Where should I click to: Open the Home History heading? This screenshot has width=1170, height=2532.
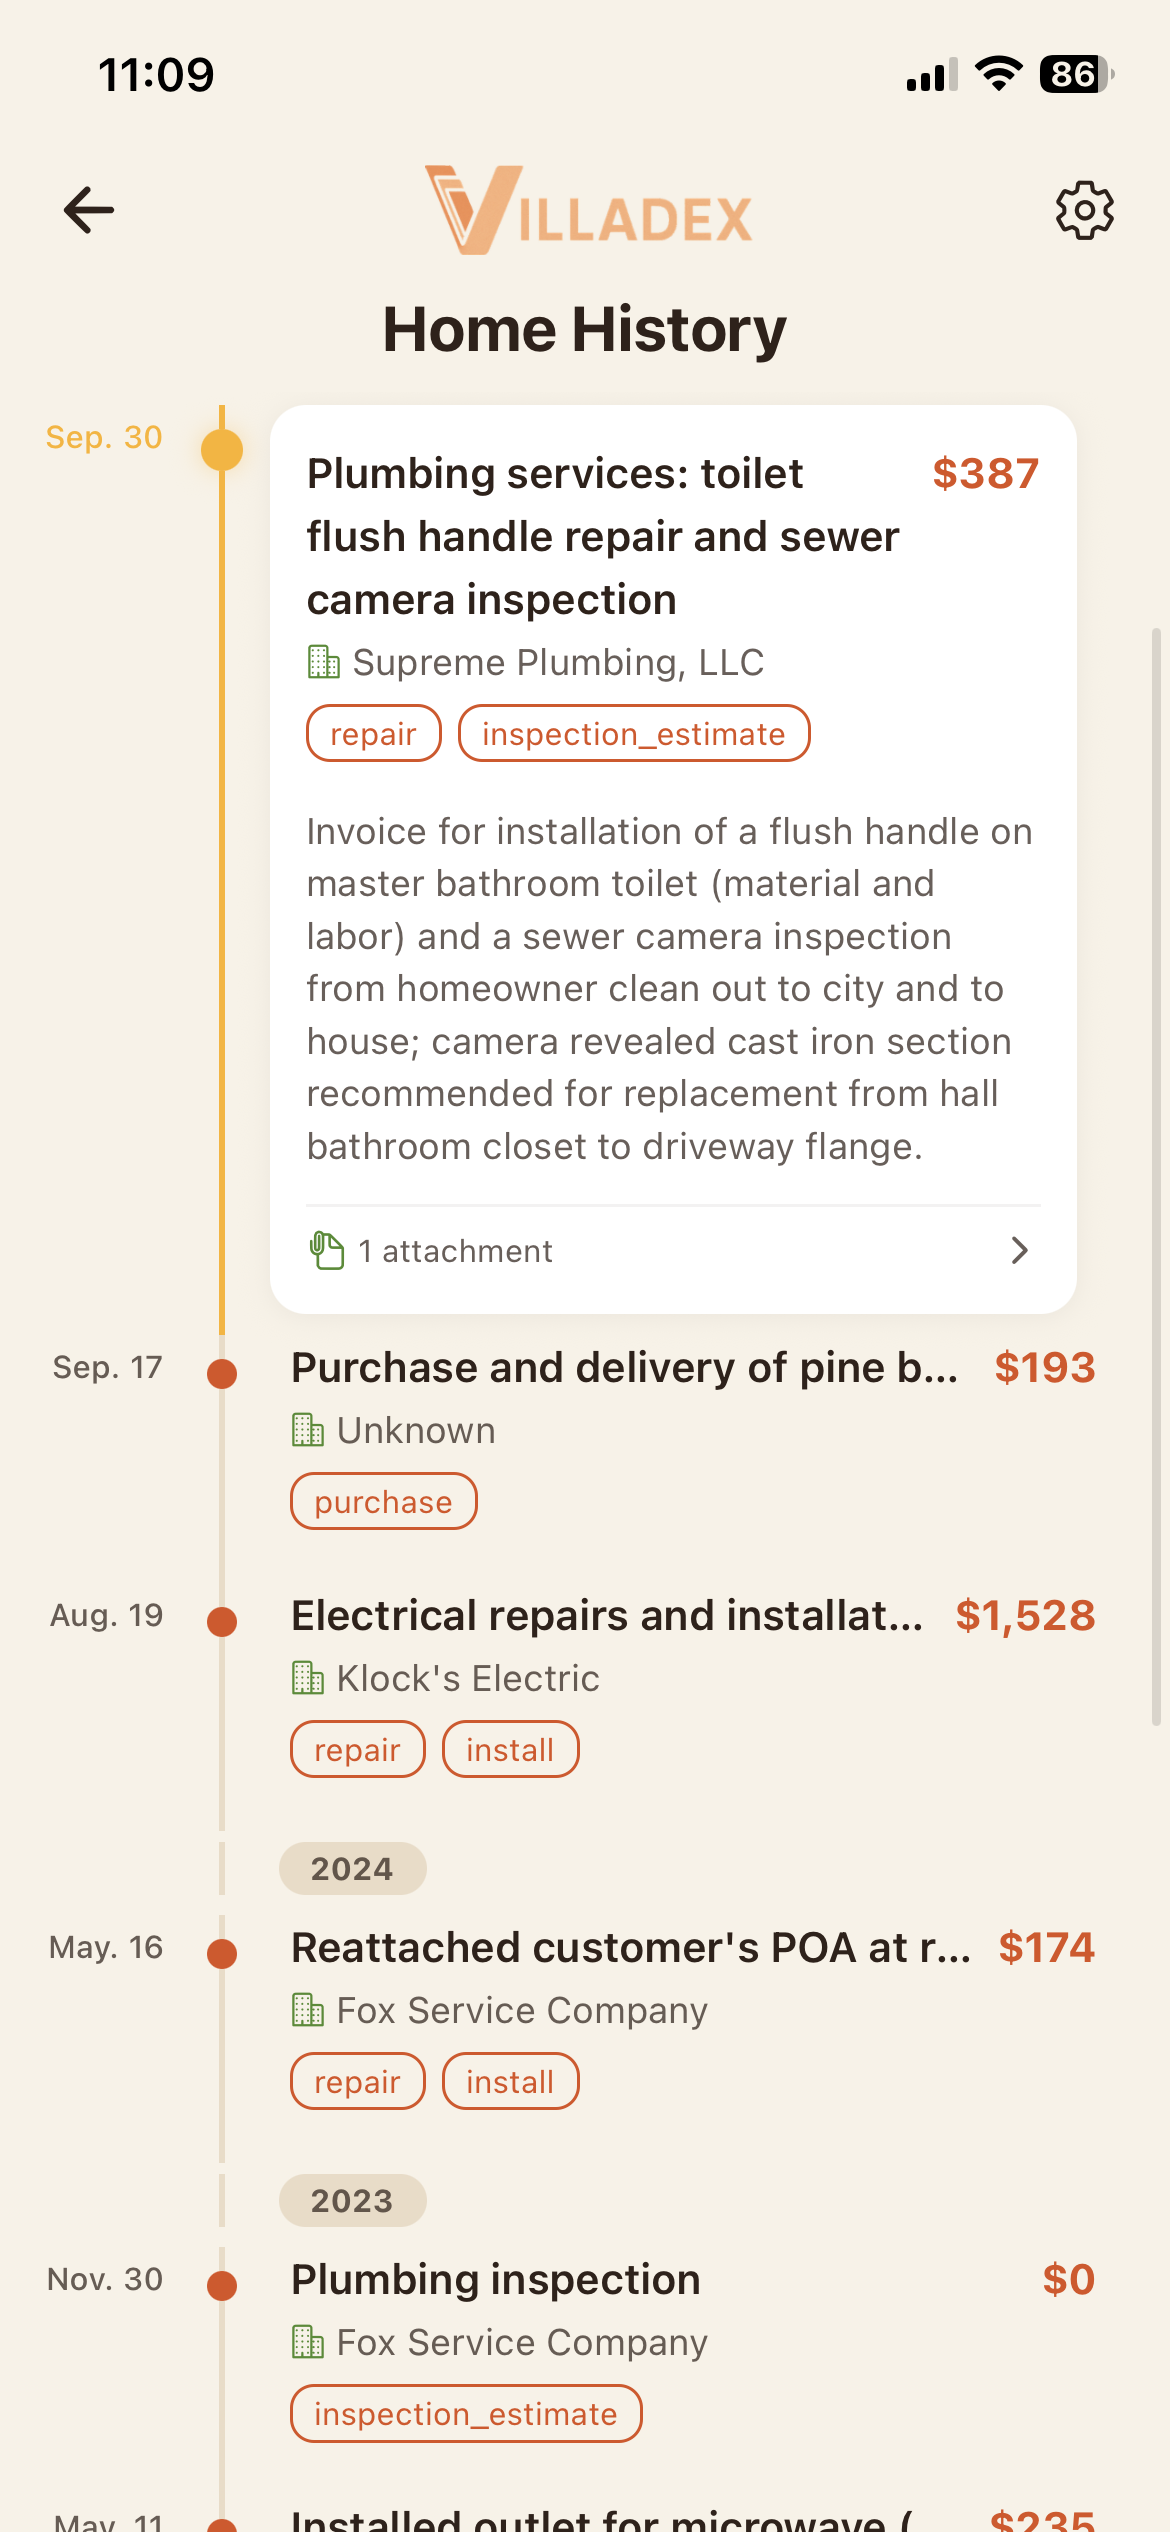point(584,328)
